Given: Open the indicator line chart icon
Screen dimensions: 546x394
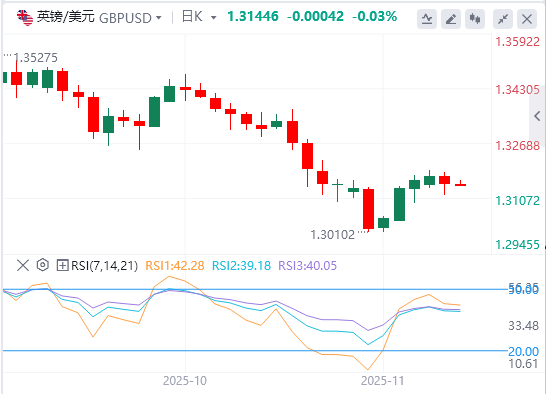Looking at the screenshot, I should [x=427, y=18].
